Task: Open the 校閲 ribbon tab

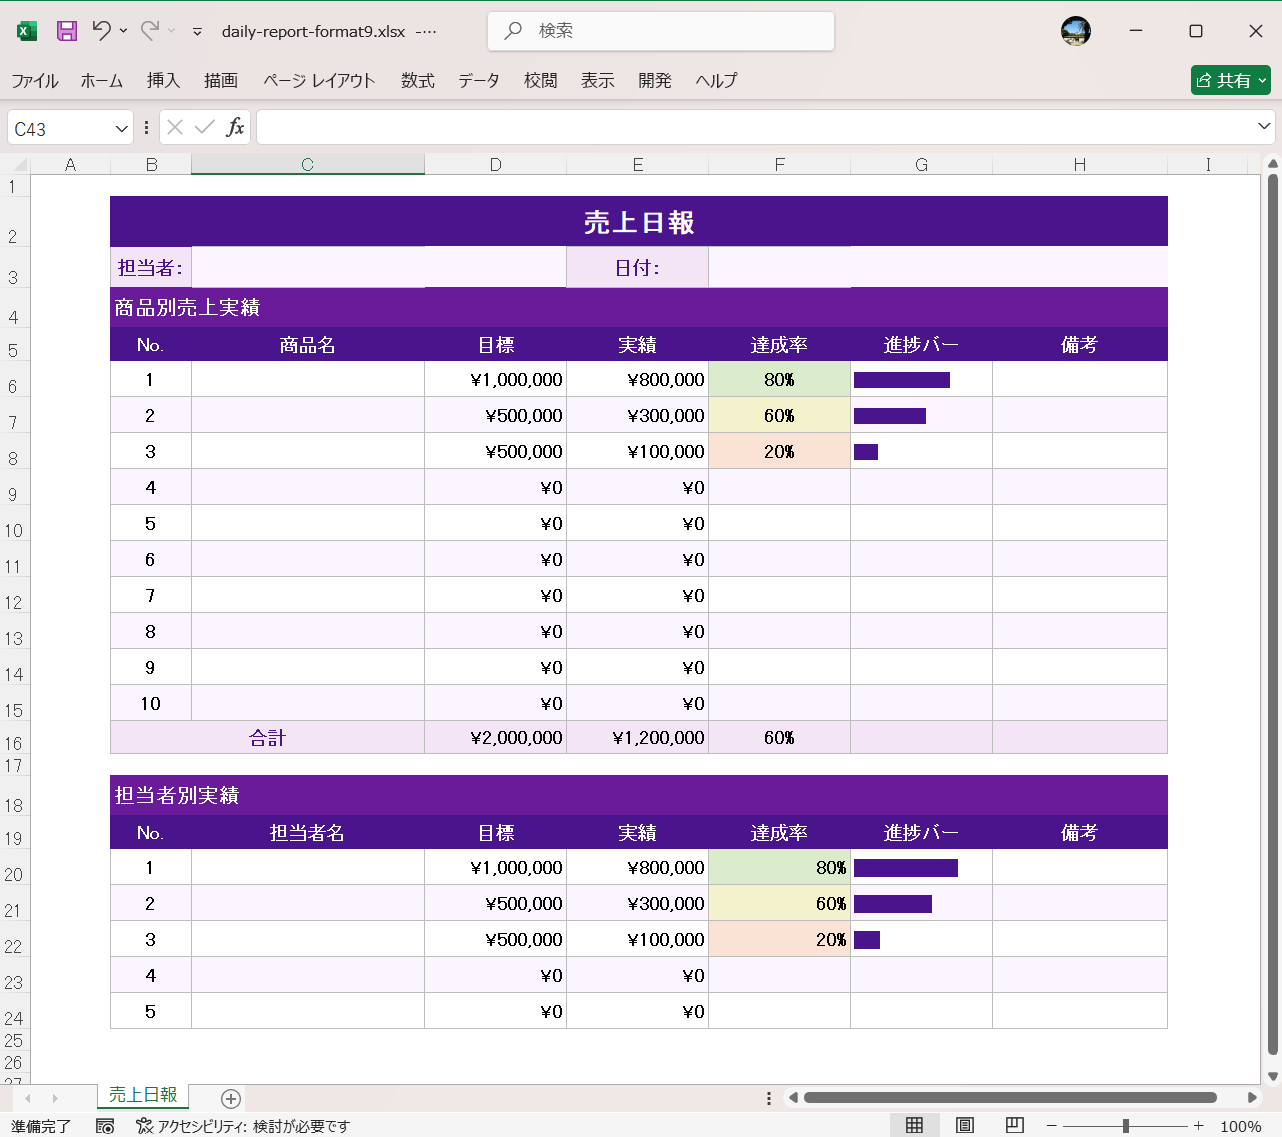Action: (541, 81)
